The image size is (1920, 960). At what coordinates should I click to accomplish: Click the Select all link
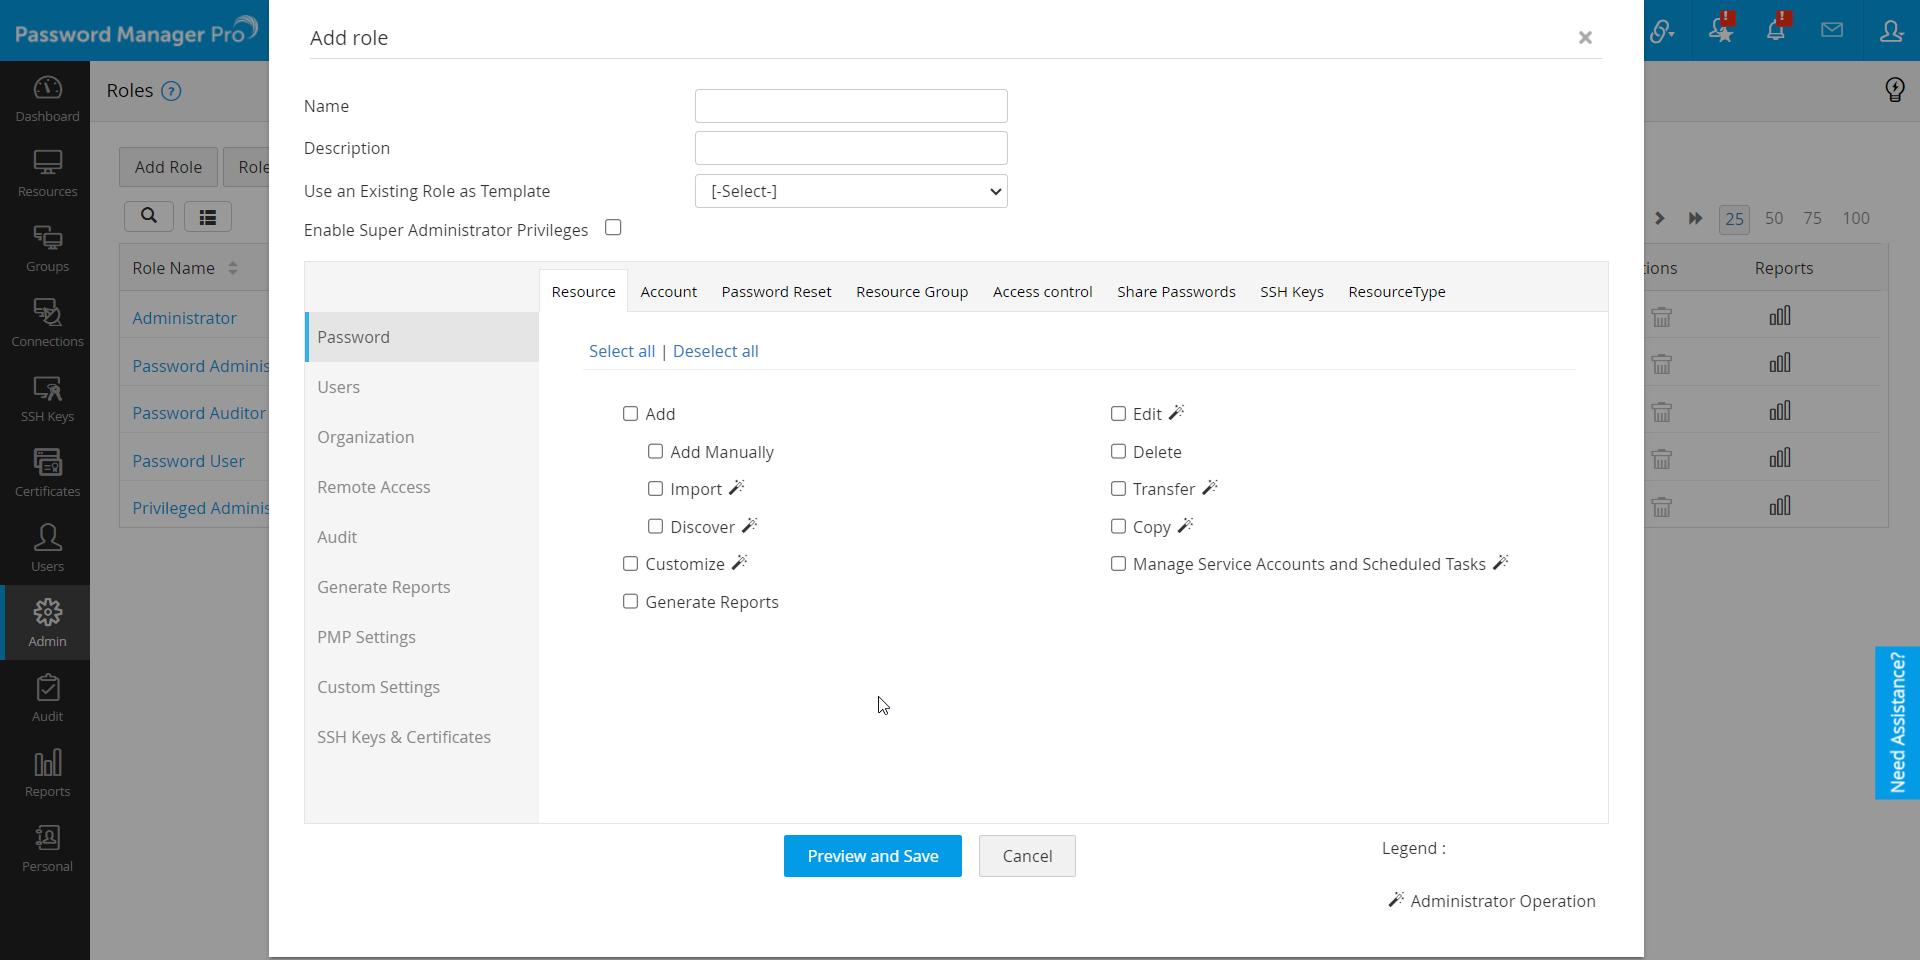point(621,351)
